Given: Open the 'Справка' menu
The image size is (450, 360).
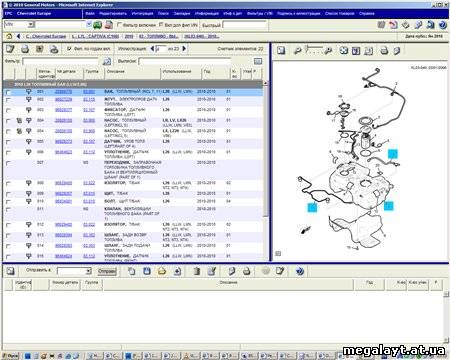Looking at the screenshot, I should (x=366, y=14).
